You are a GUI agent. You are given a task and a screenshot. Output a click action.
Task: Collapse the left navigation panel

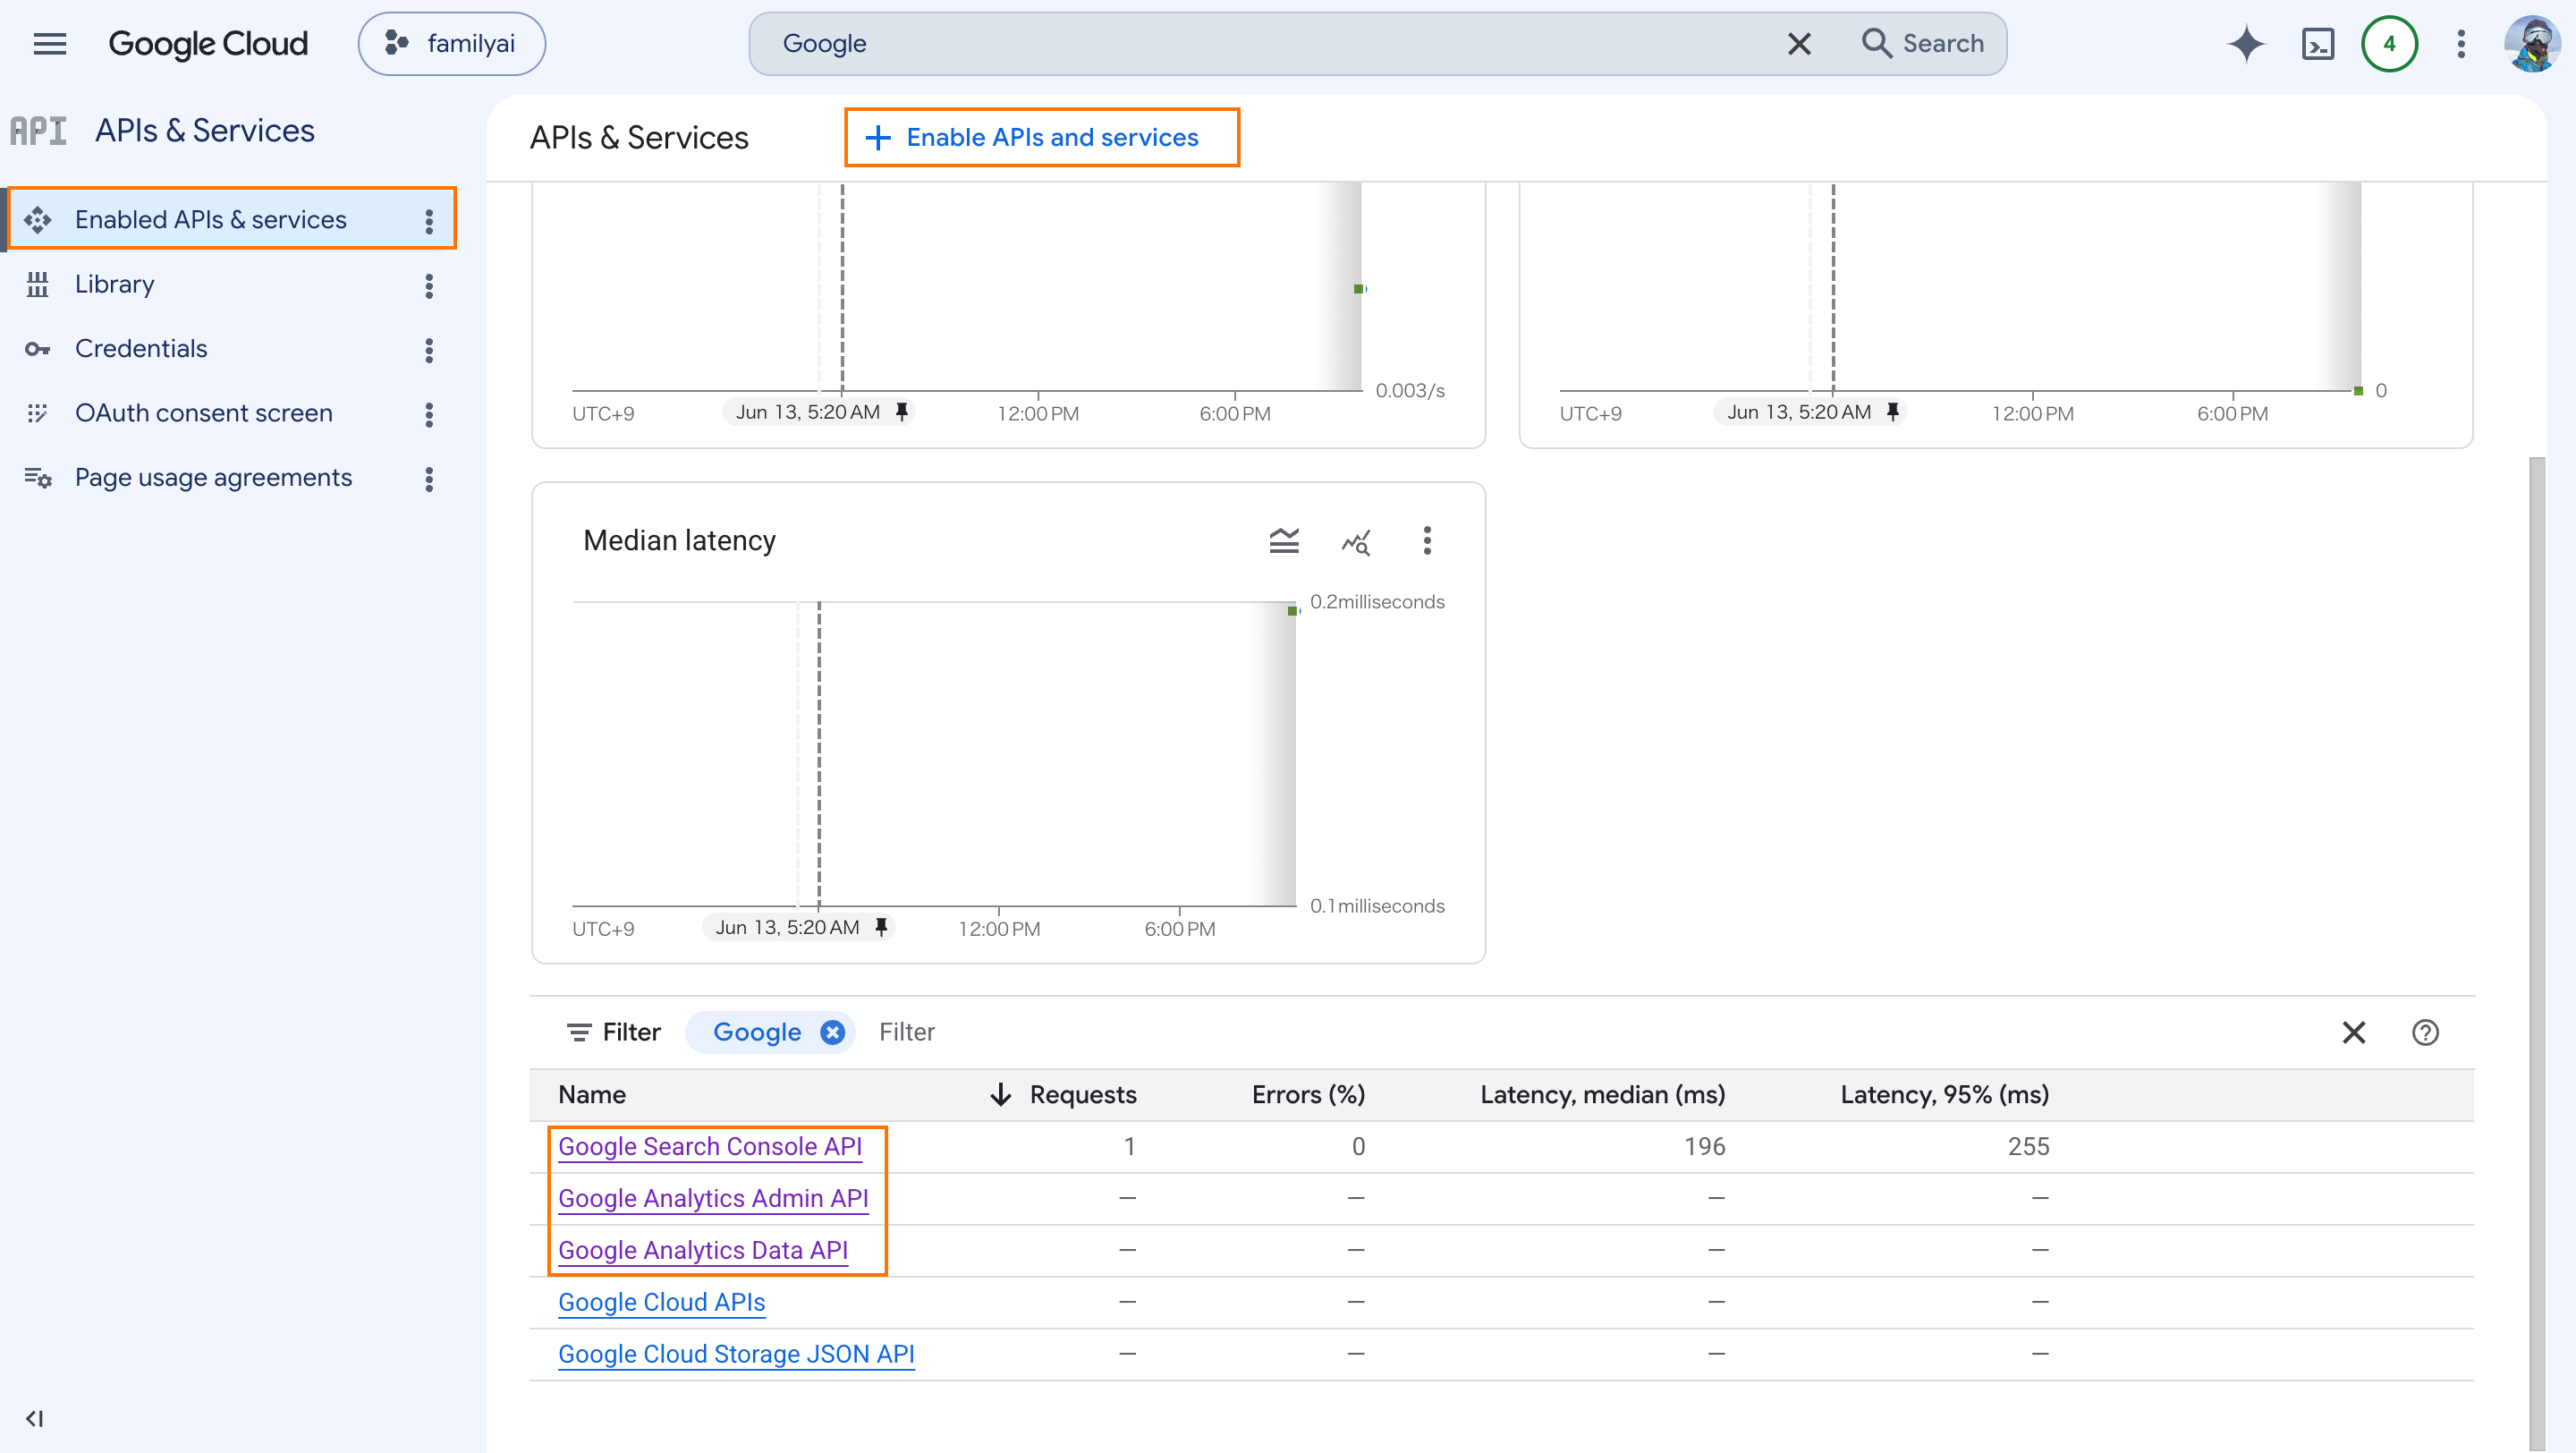[x=35, y=1418]
